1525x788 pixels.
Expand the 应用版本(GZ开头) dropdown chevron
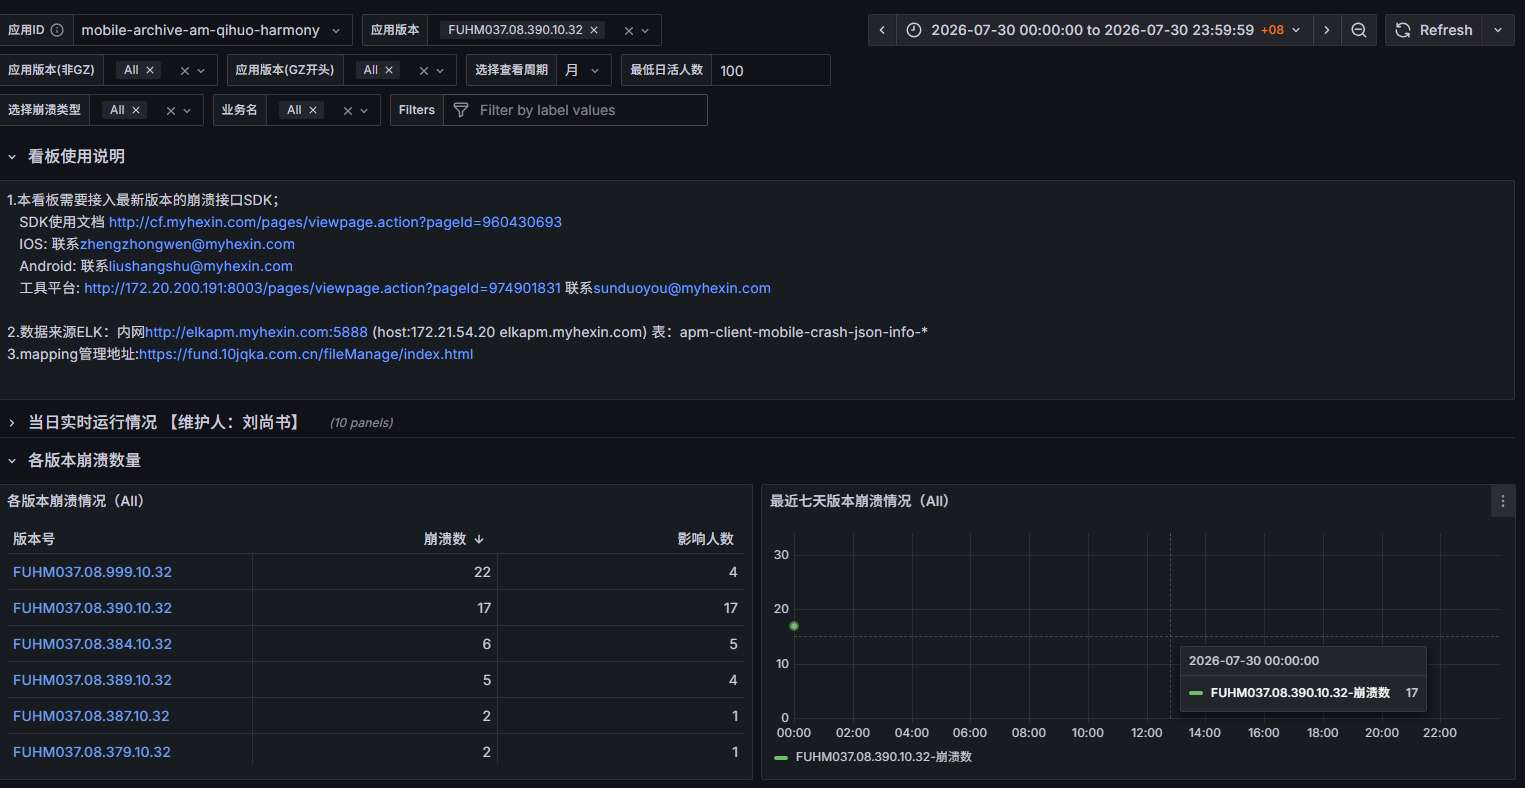(x=441, y=71)
